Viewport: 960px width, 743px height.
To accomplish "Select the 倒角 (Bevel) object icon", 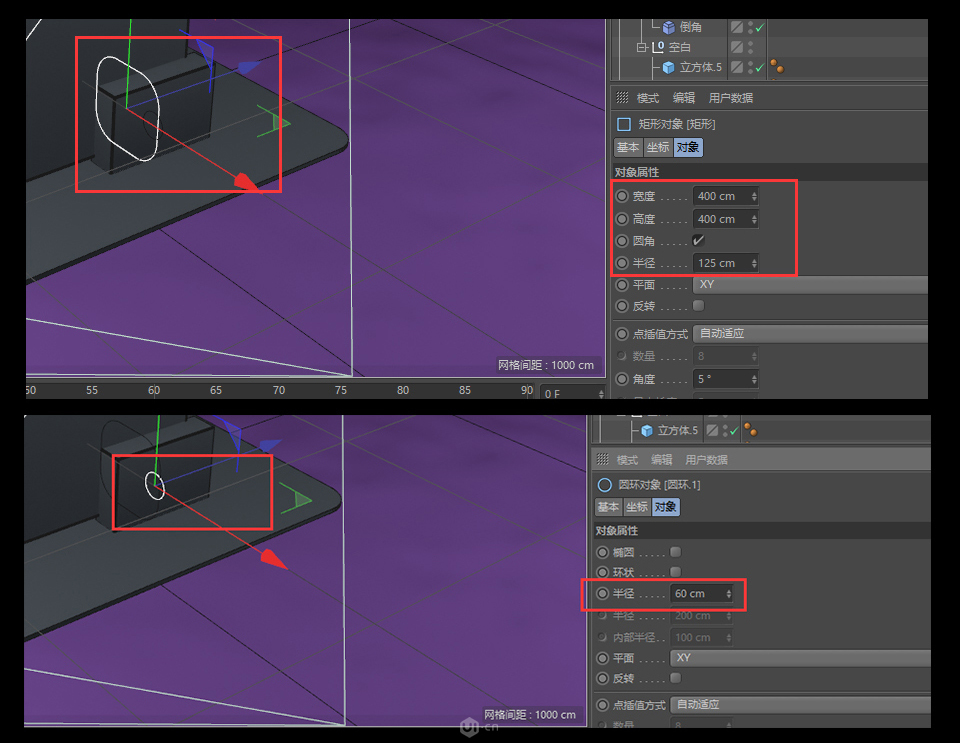I will (x=668, y=25).
